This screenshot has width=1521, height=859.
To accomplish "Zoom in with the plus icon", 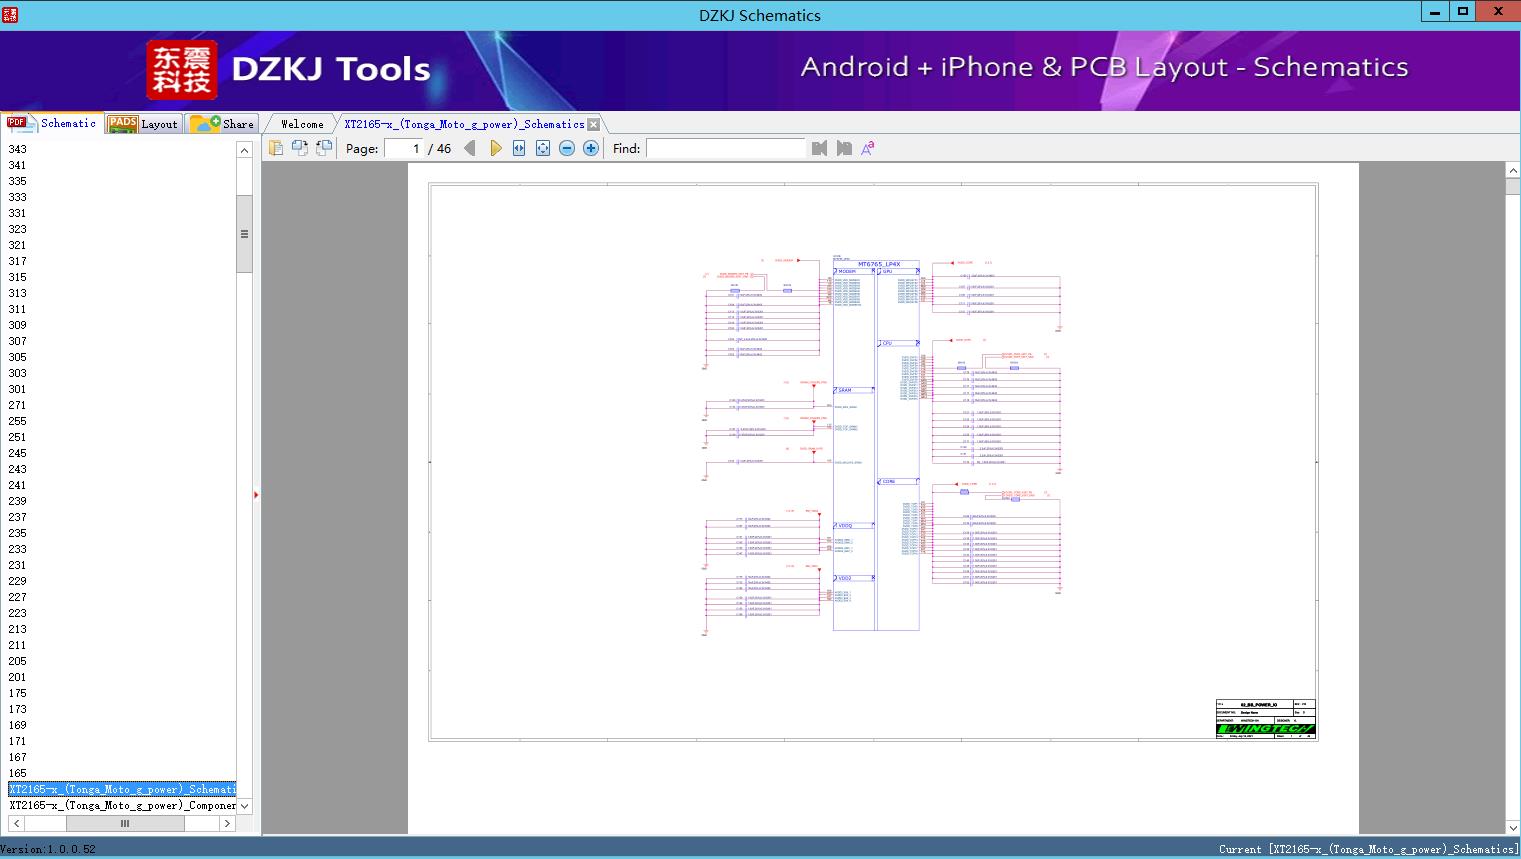I will (x=591, y=148).
